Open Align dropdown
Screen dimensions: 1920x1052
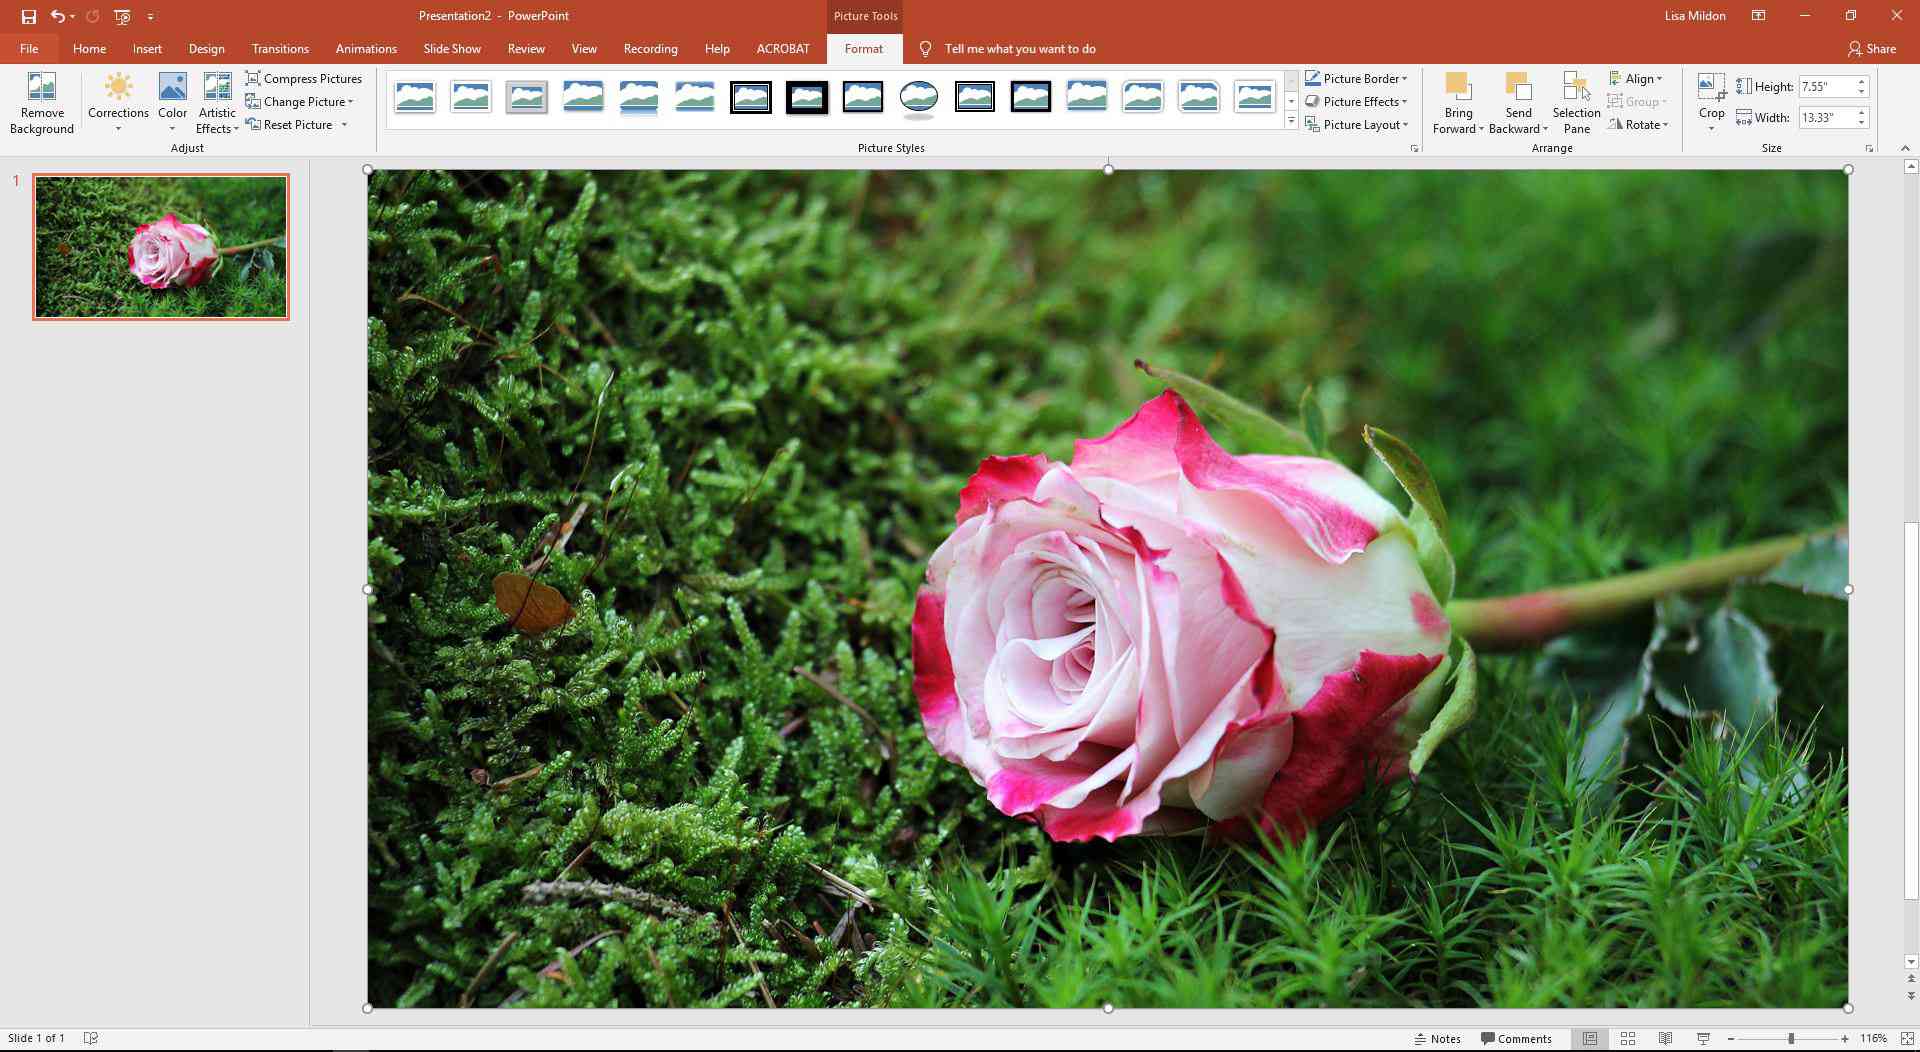point(1636,78)
